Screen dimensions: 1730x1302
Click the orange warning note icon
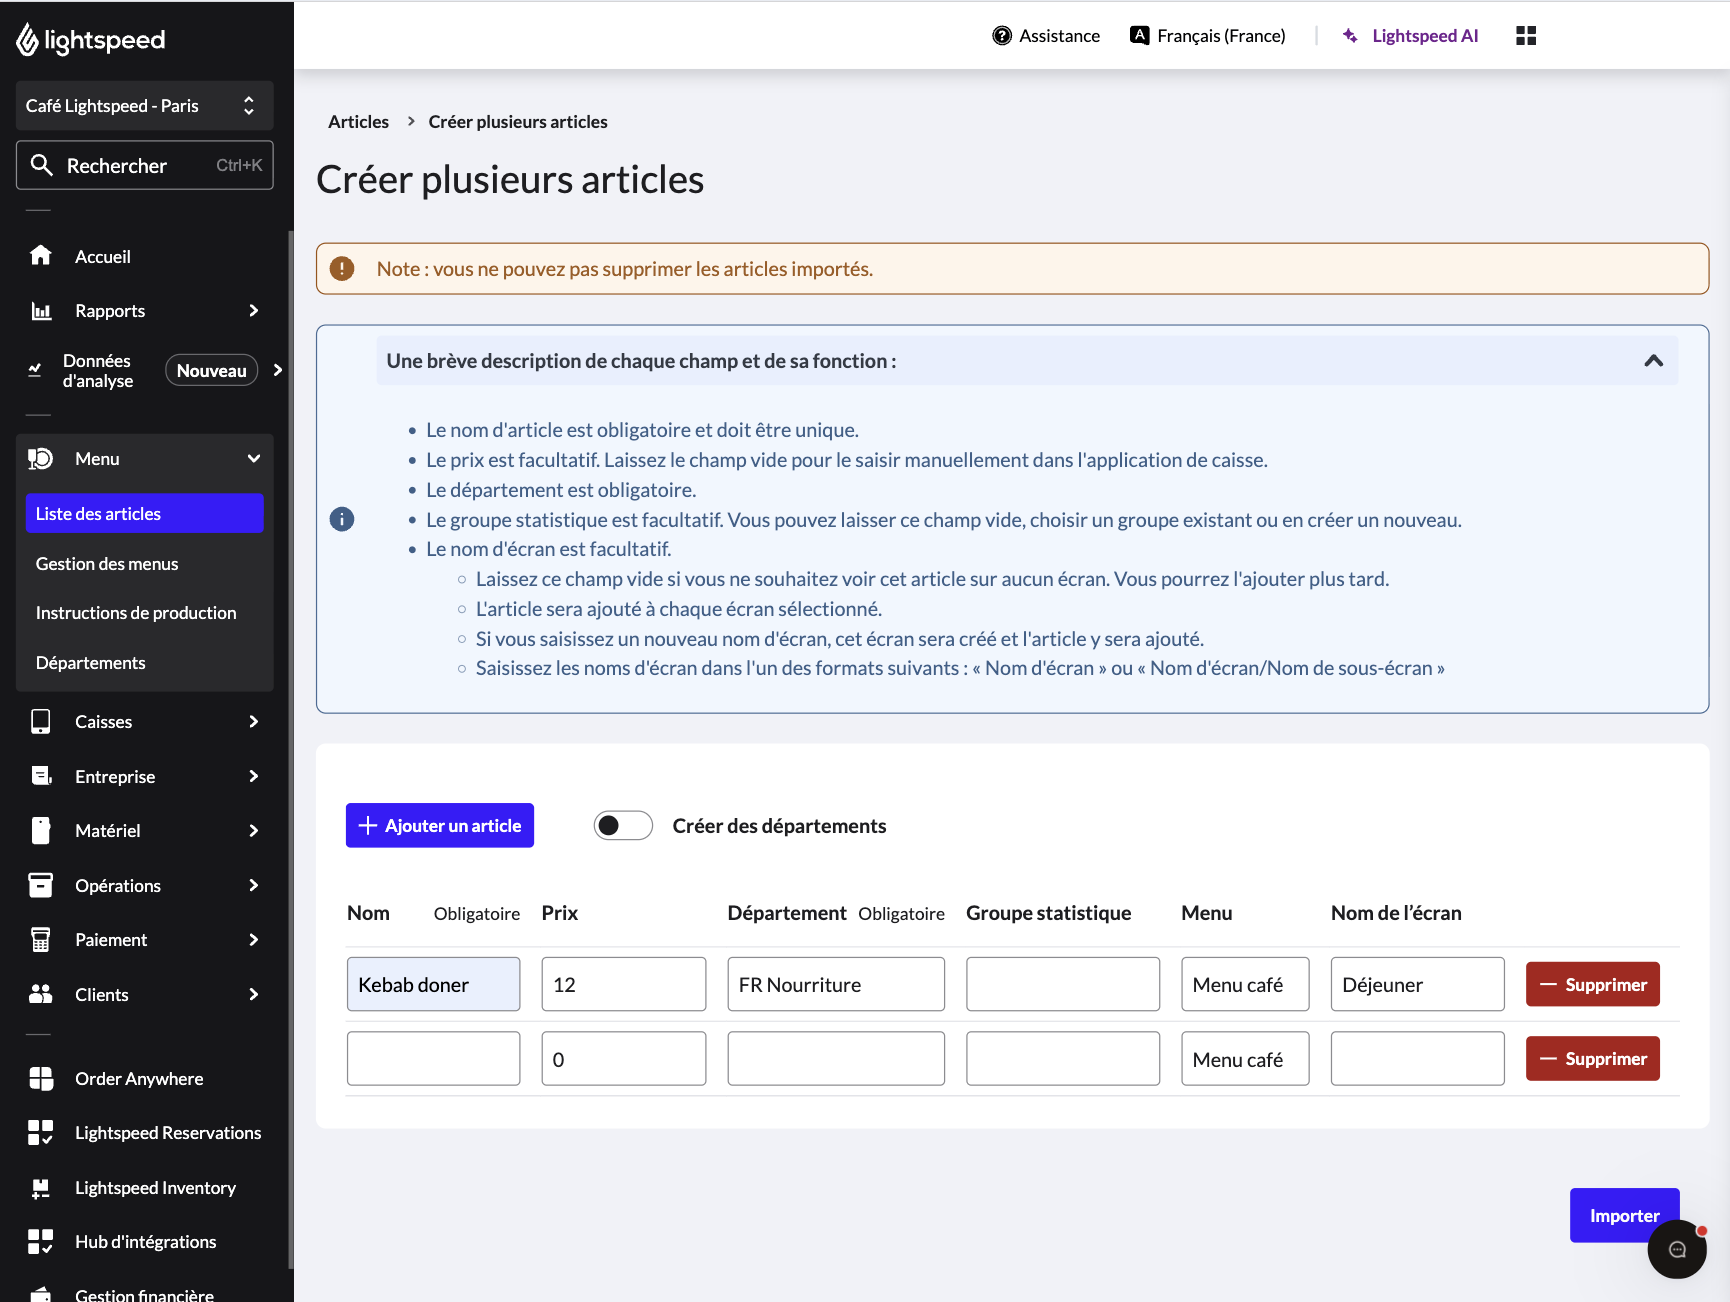pos(342,269)
